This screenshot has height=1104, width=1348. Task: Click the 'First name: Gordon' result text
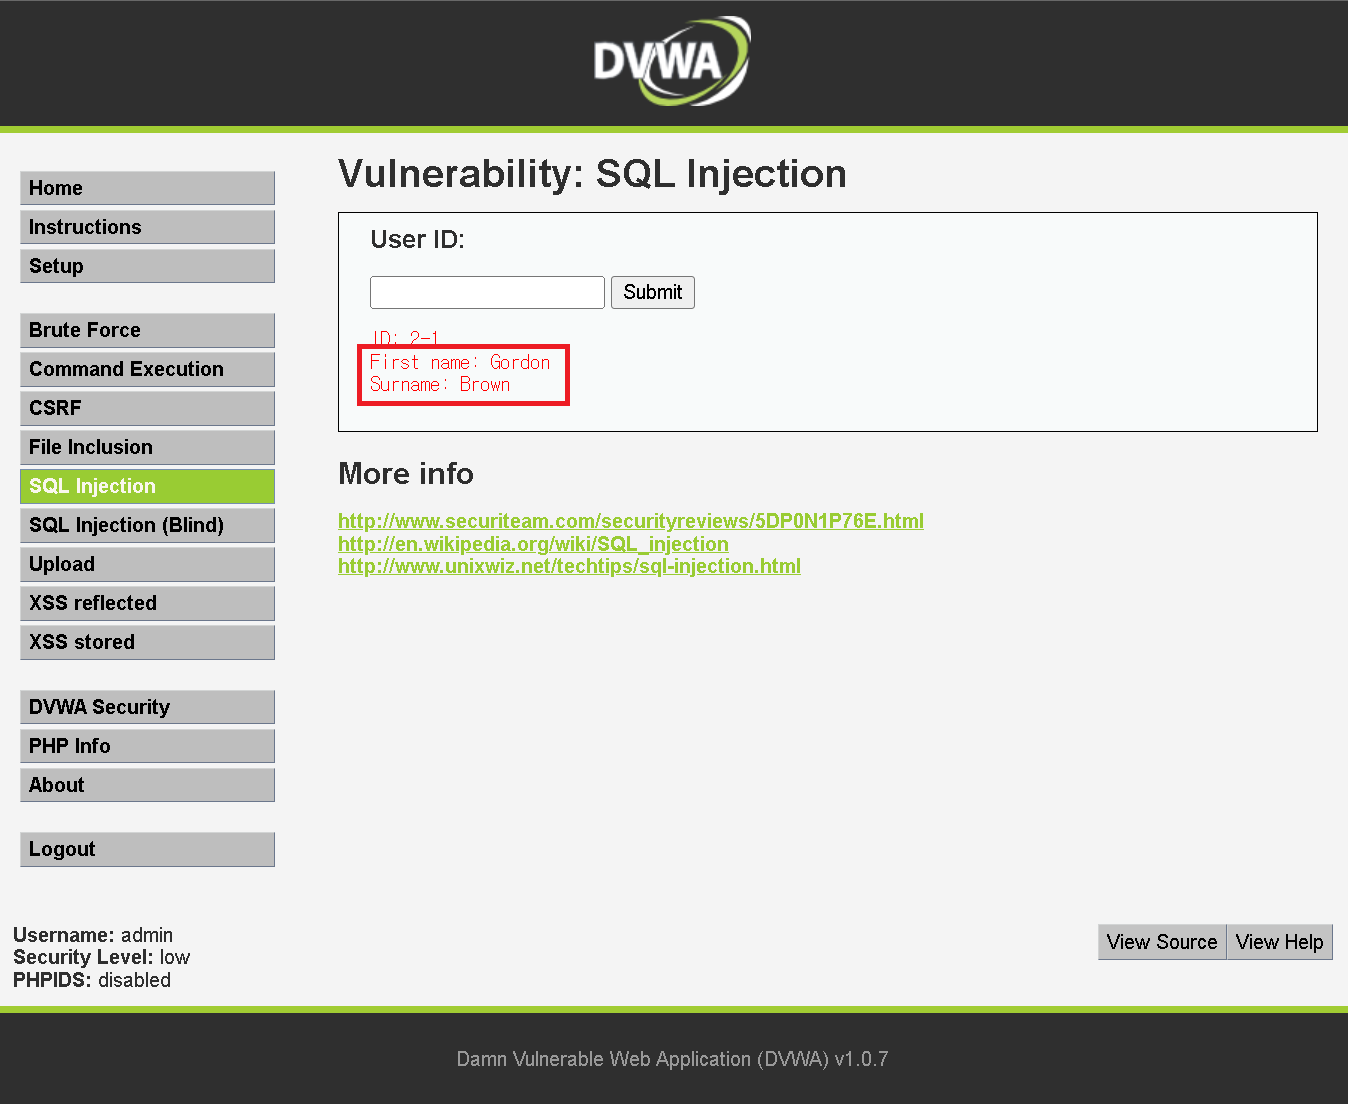[x=460, y=362]
